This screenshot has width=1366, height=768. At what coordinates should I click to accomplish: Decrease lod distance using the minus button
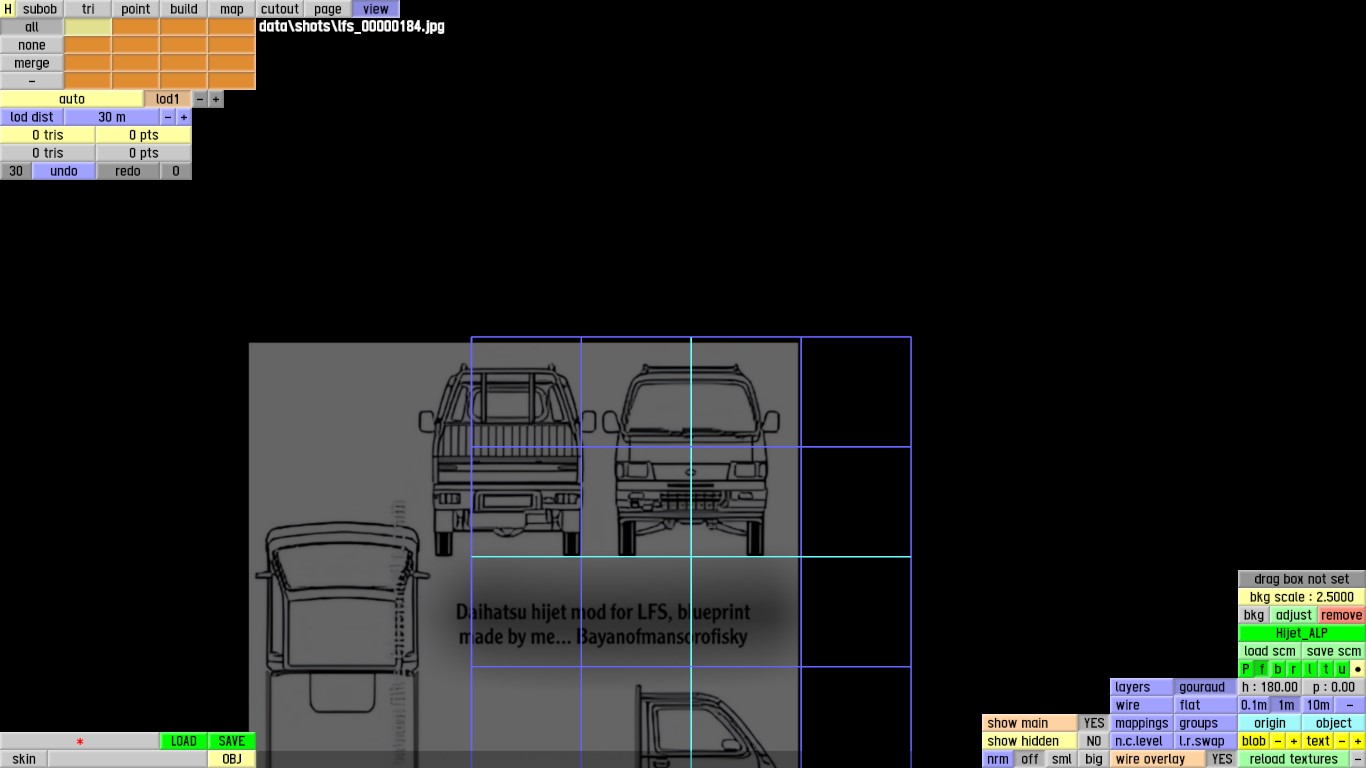[168, 117]
